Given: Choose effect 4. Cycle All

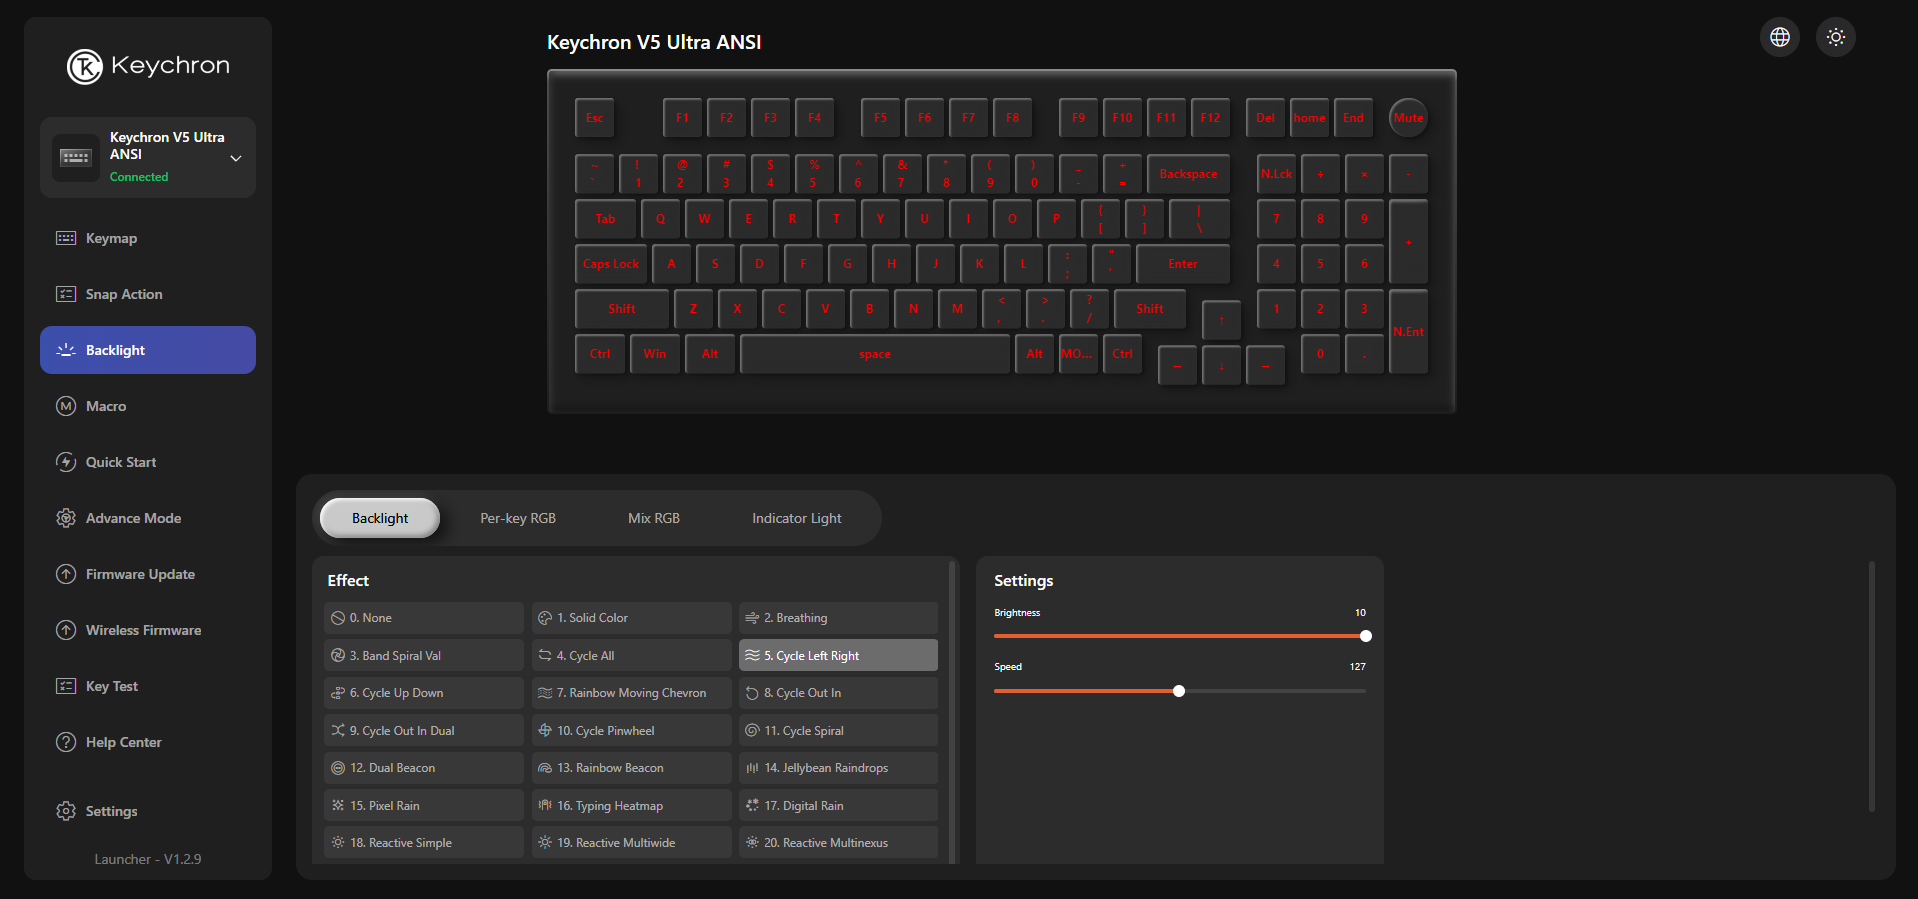Looking at the screenshot, I should pos(632,655).
